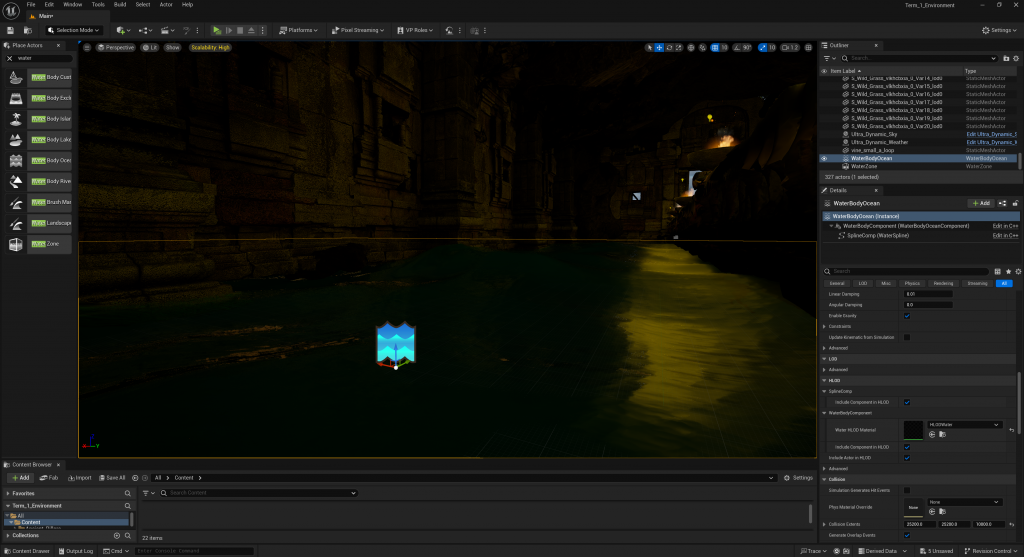This screenshot has width=1024, height=557.
Task: Toggle SplineComp Include Component in HLOD checkbox
Action: click(906, 402)
